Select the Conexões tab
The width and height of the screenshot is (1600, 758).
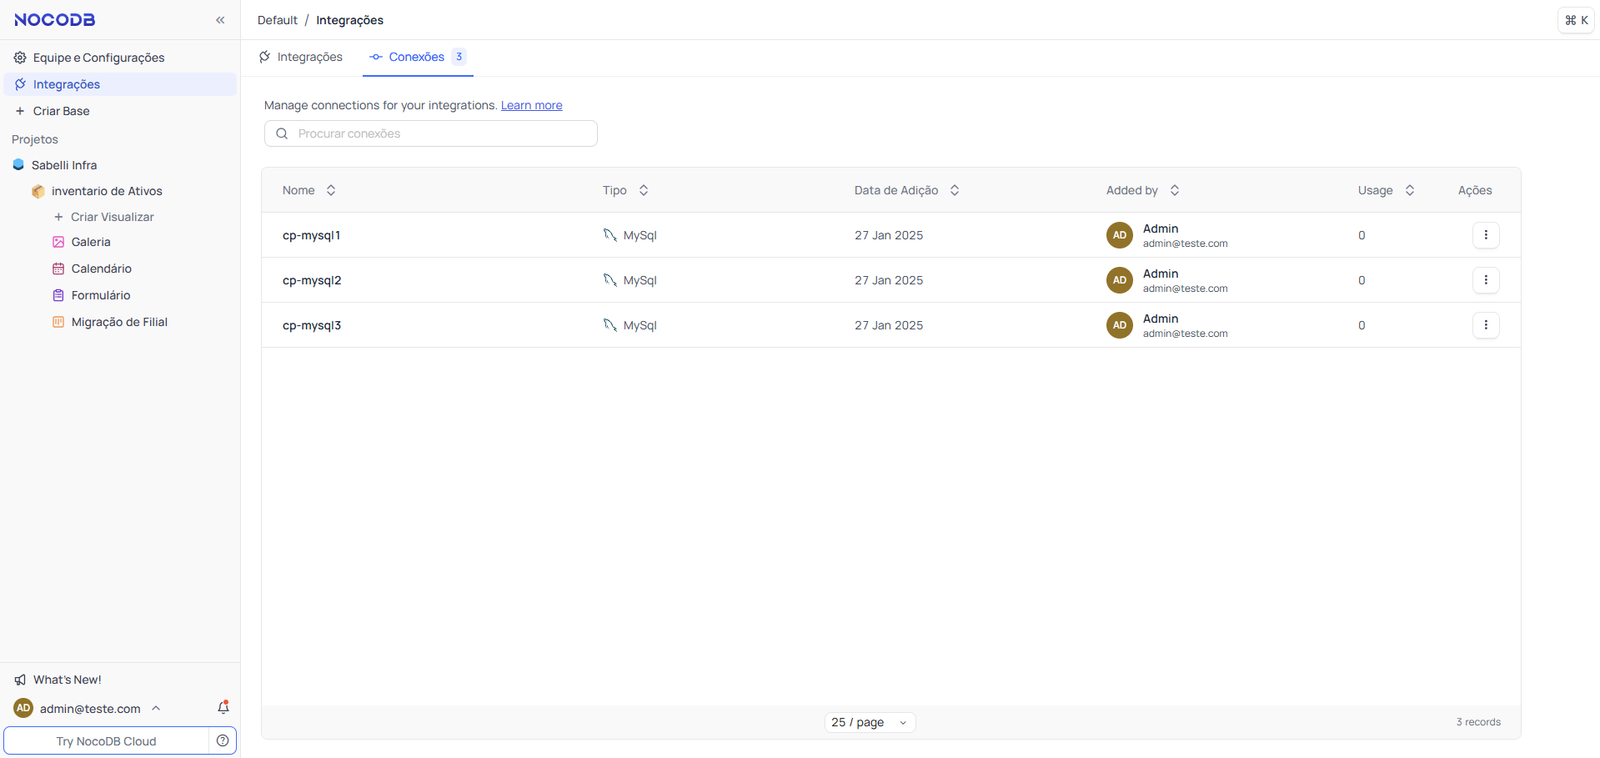pyautogui.click(x=416, y=57)
